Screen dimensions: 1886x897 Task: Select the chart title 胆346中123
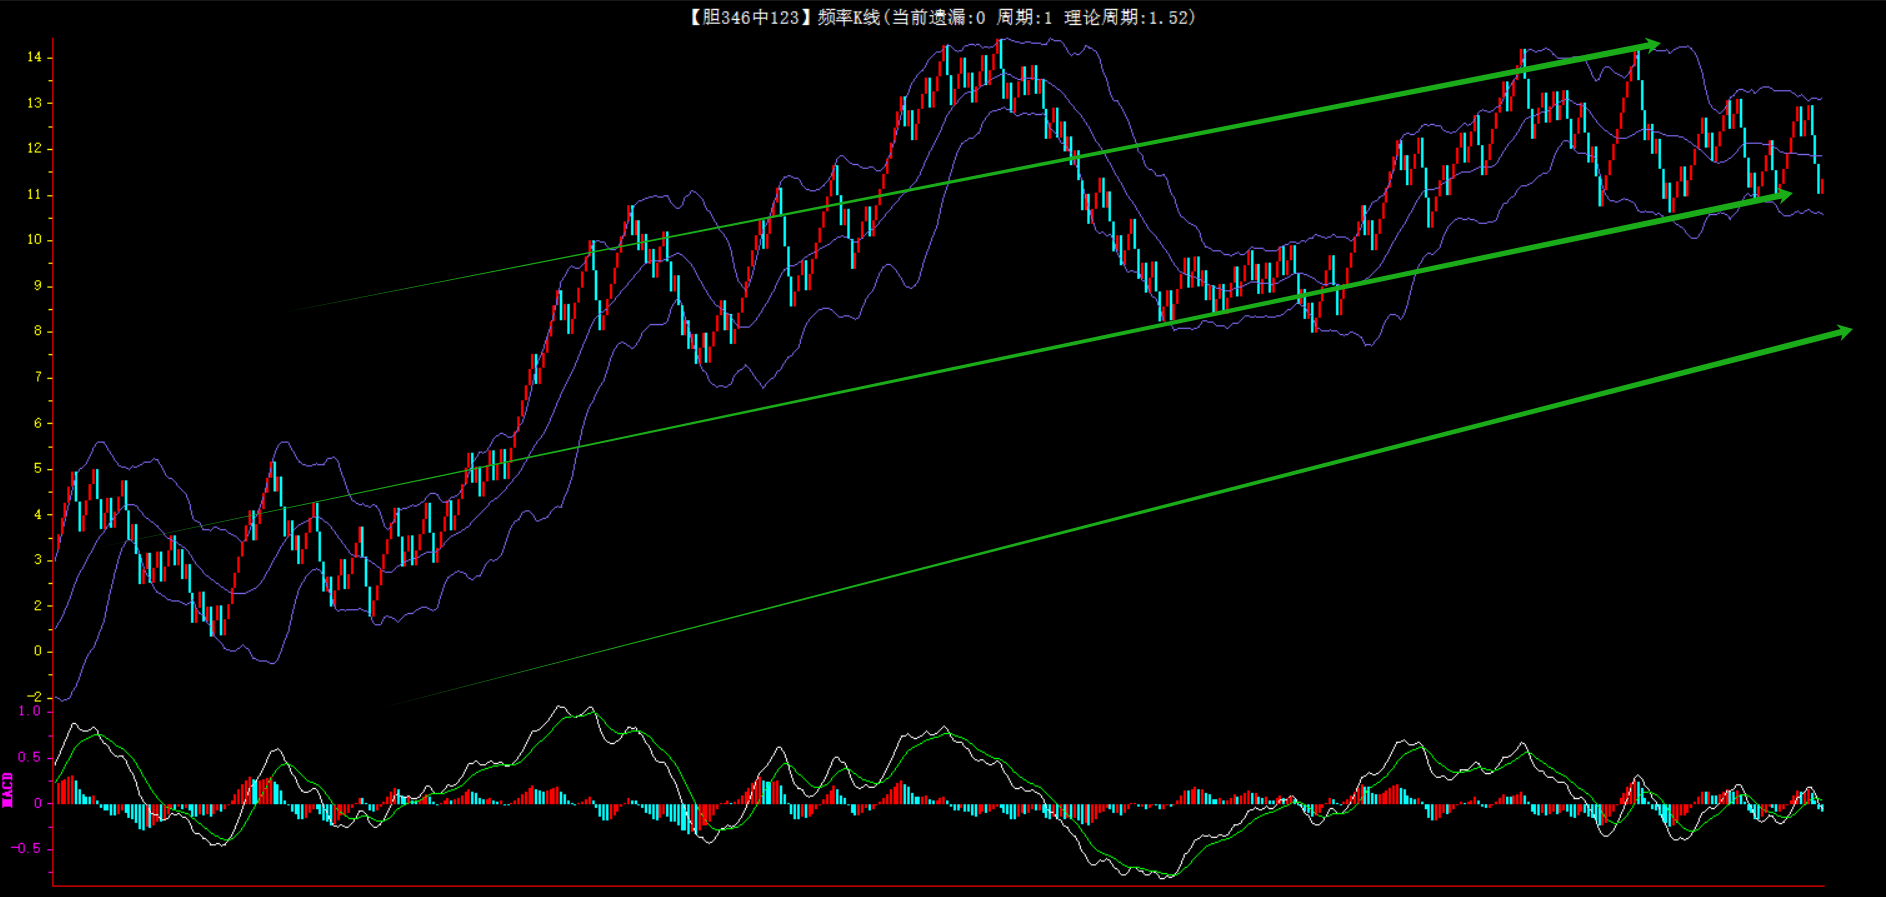click(x=746, y=17)
